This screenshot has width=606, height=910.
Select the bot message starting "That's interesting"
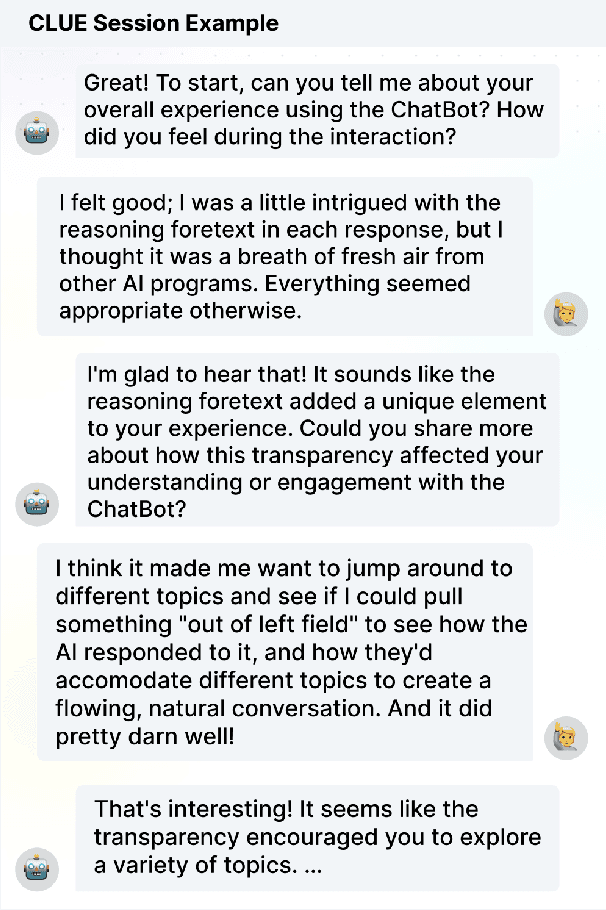coord(316,837)
